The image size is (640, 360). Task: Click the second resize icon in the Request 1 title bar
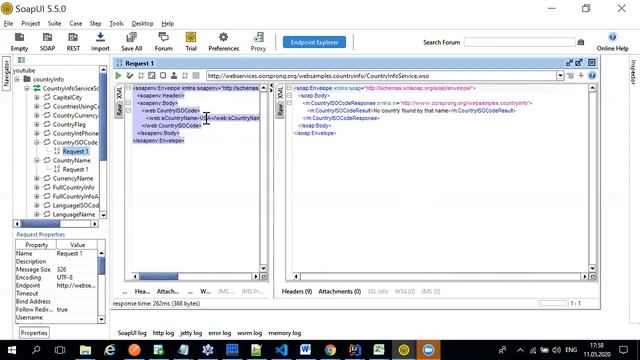(579, 62)
